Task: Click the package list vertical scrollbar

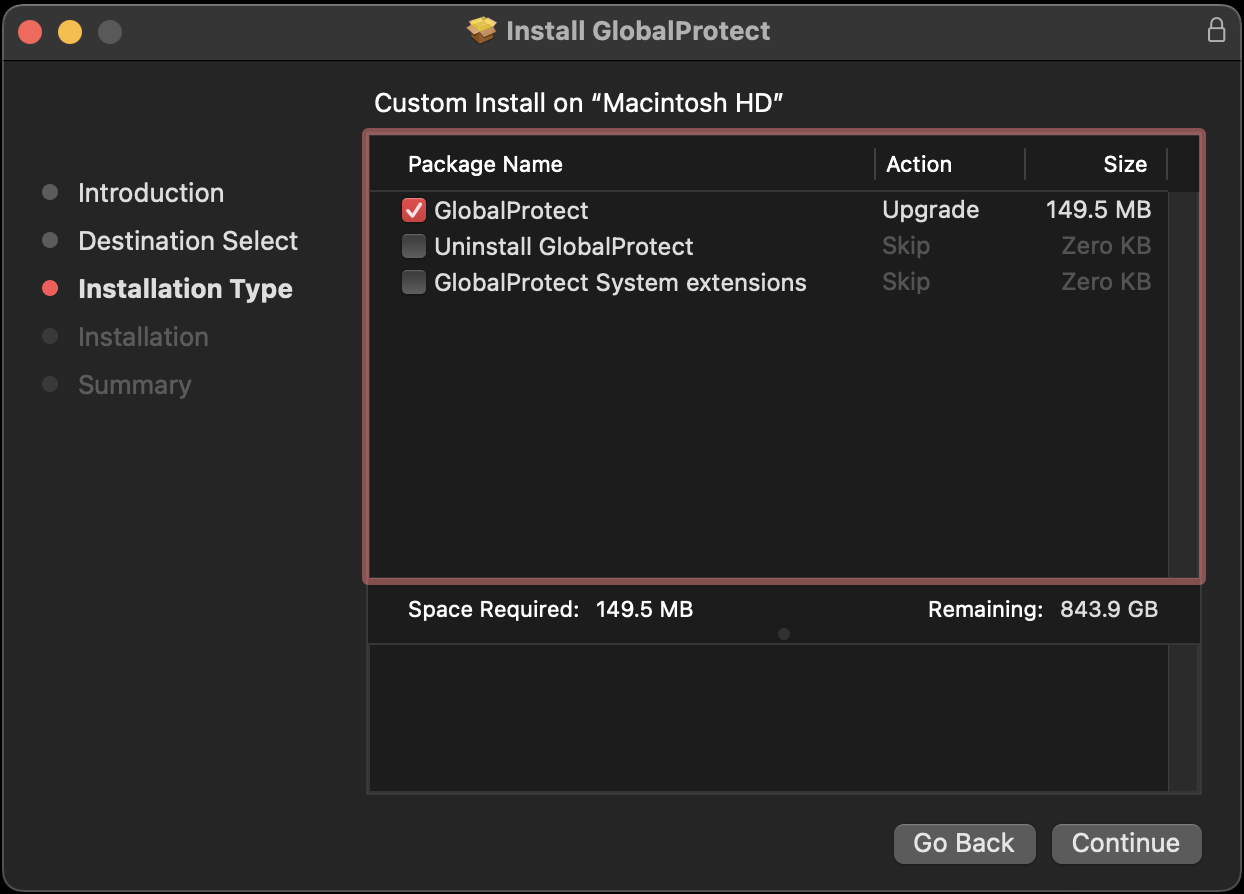Action: click(1183, 380)
